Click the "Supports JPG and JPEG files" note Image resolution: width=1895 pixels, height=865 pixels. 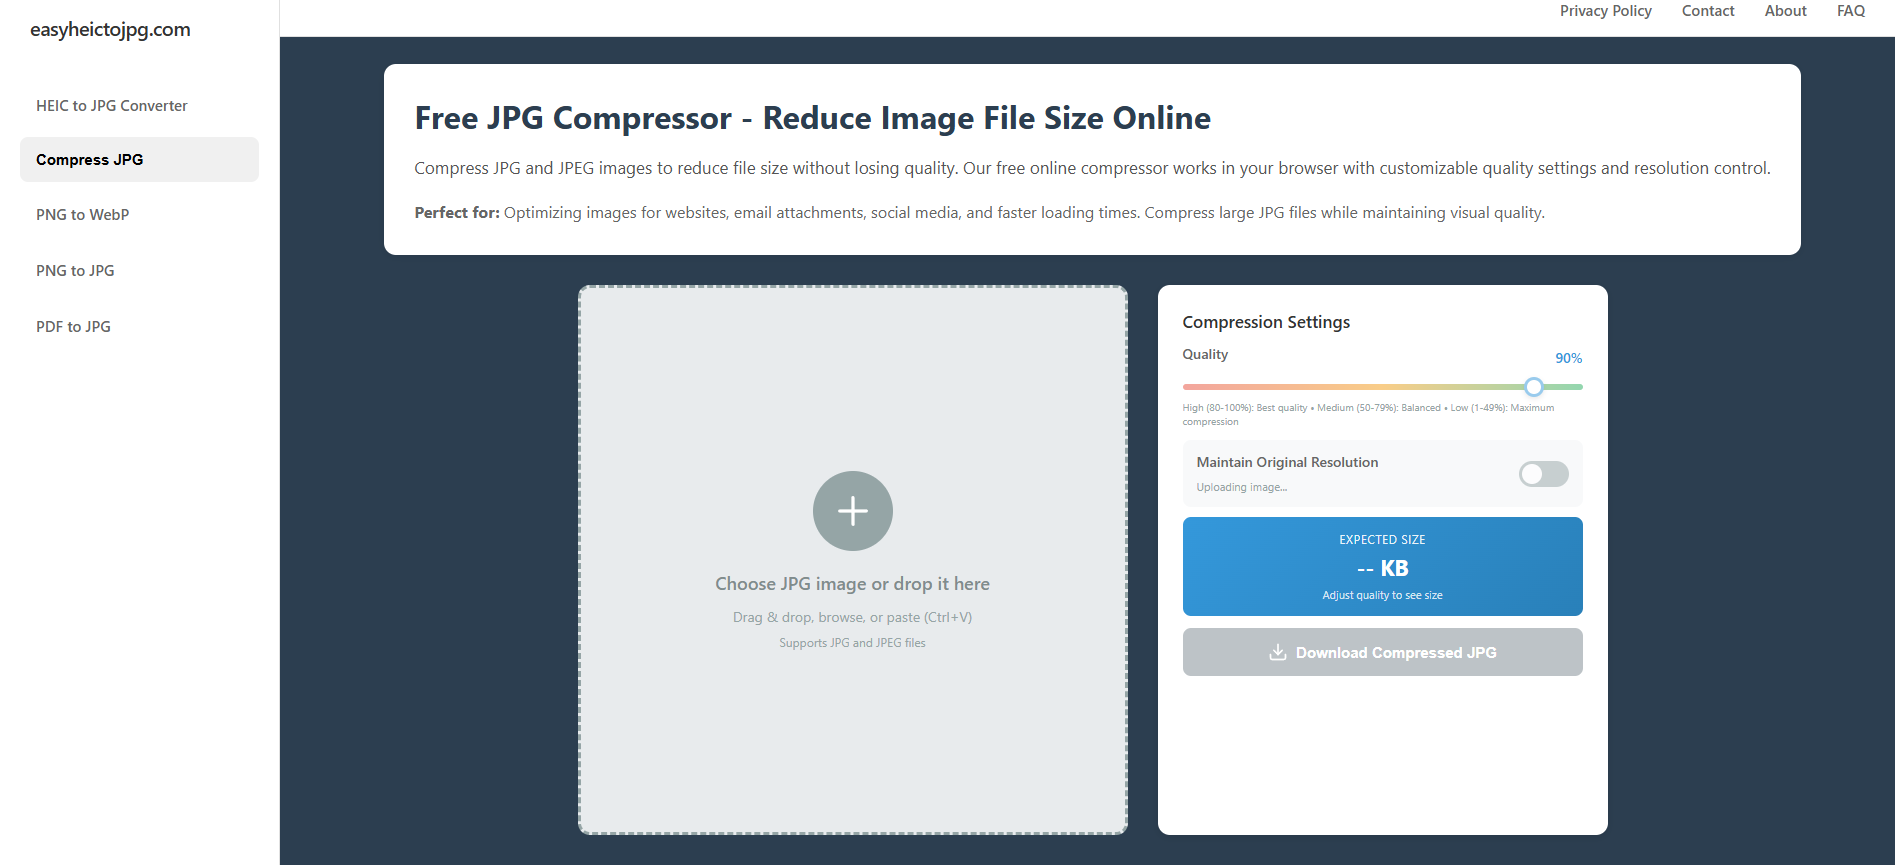pos(852,643)
